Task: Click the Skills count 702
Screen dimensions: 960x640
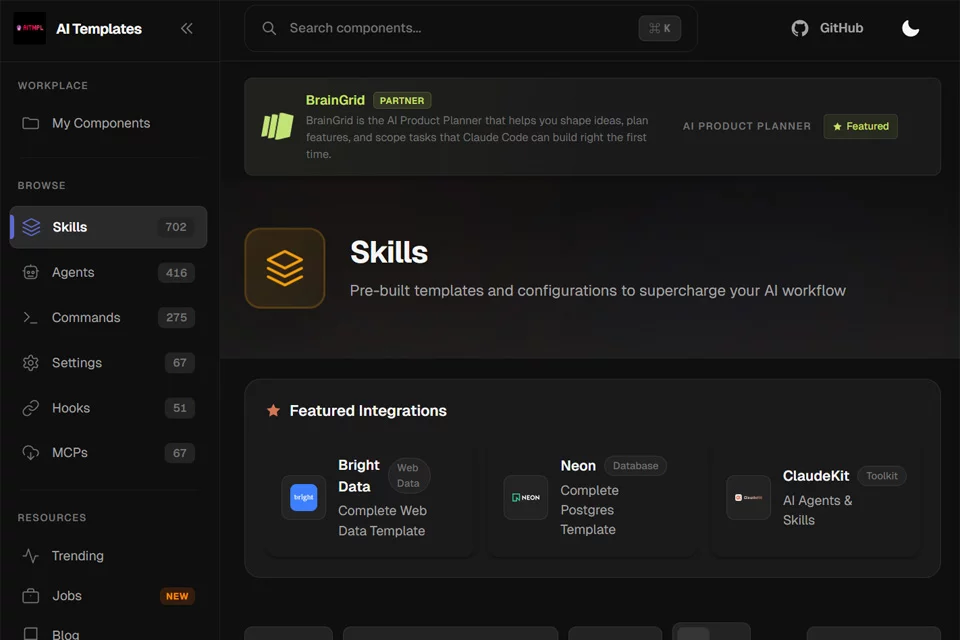Action: (176, 227)
